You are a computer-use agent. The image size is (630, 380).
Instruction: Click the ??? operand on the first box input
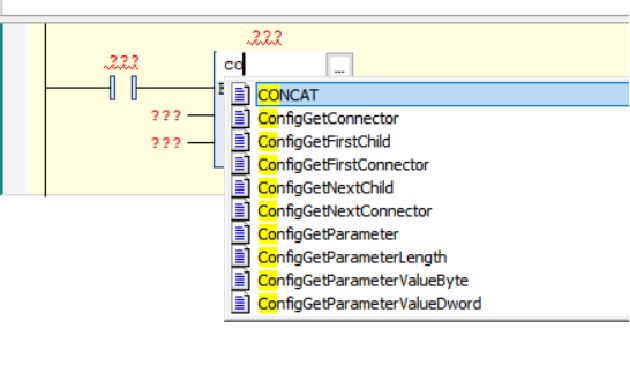click(x=166, y=116)
